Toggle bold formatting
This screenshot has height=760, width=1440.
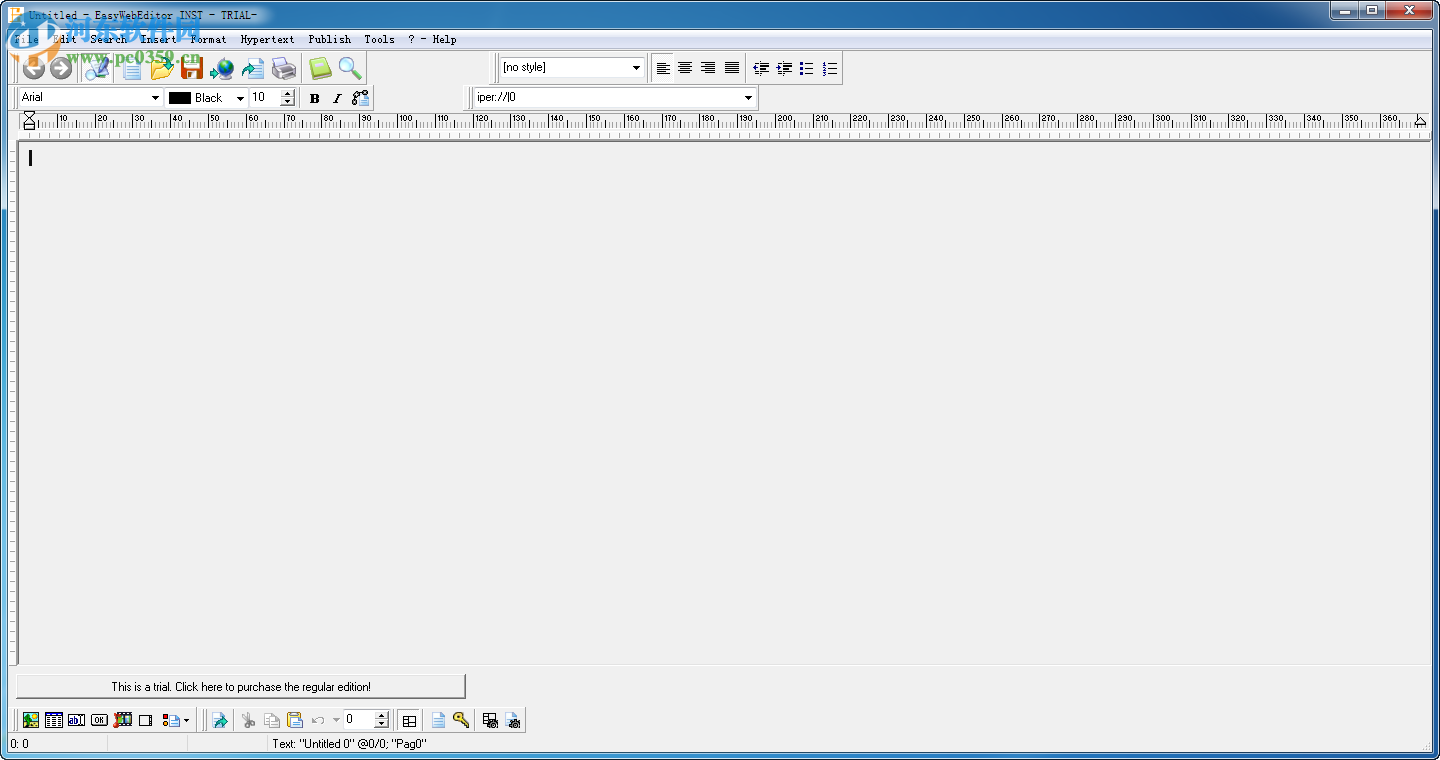[314, 98]
